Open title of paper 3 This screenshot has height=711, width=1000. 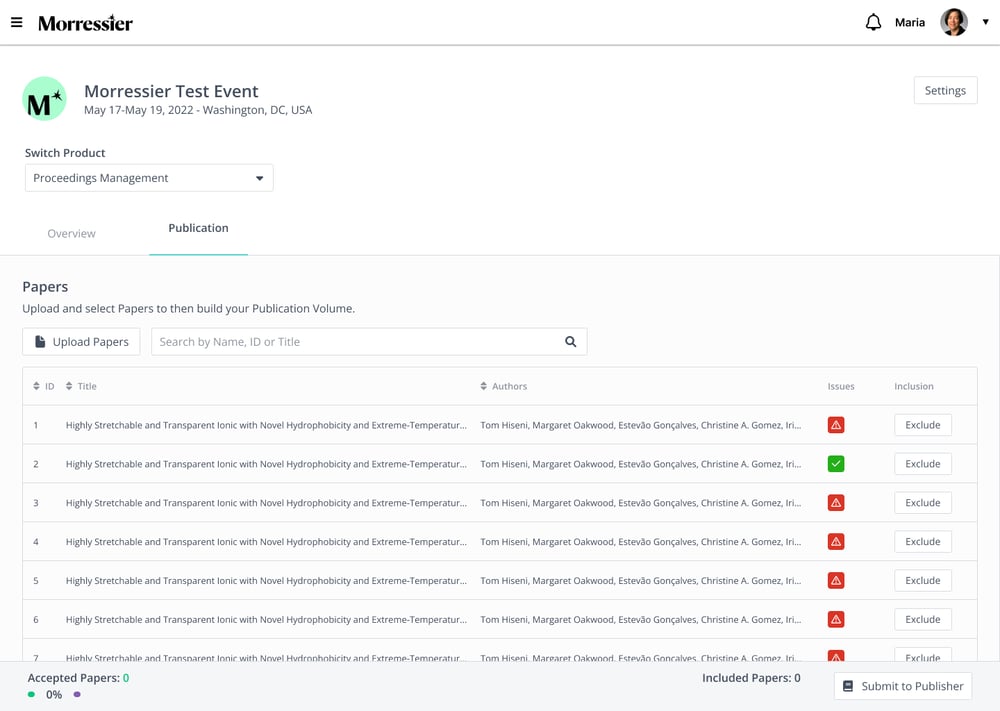(x=266, y=503)
